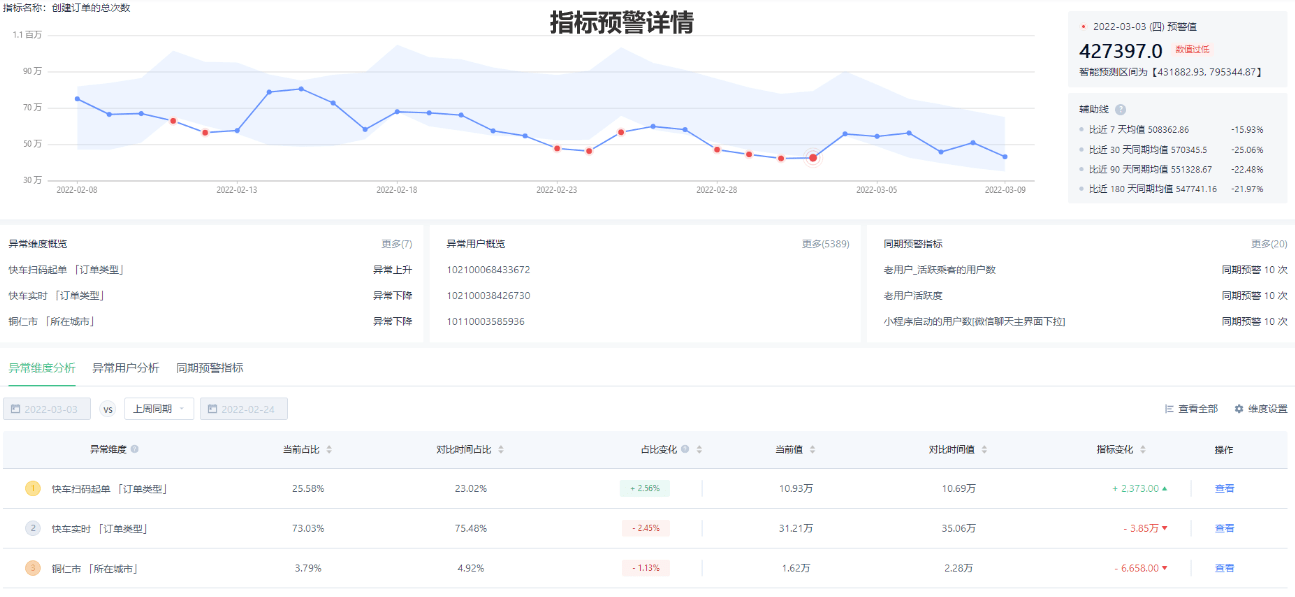The width and height of the screenshot is (1295, 597).
Task: Sort the table by 指标变化 column
Action: coord(1143,450)
